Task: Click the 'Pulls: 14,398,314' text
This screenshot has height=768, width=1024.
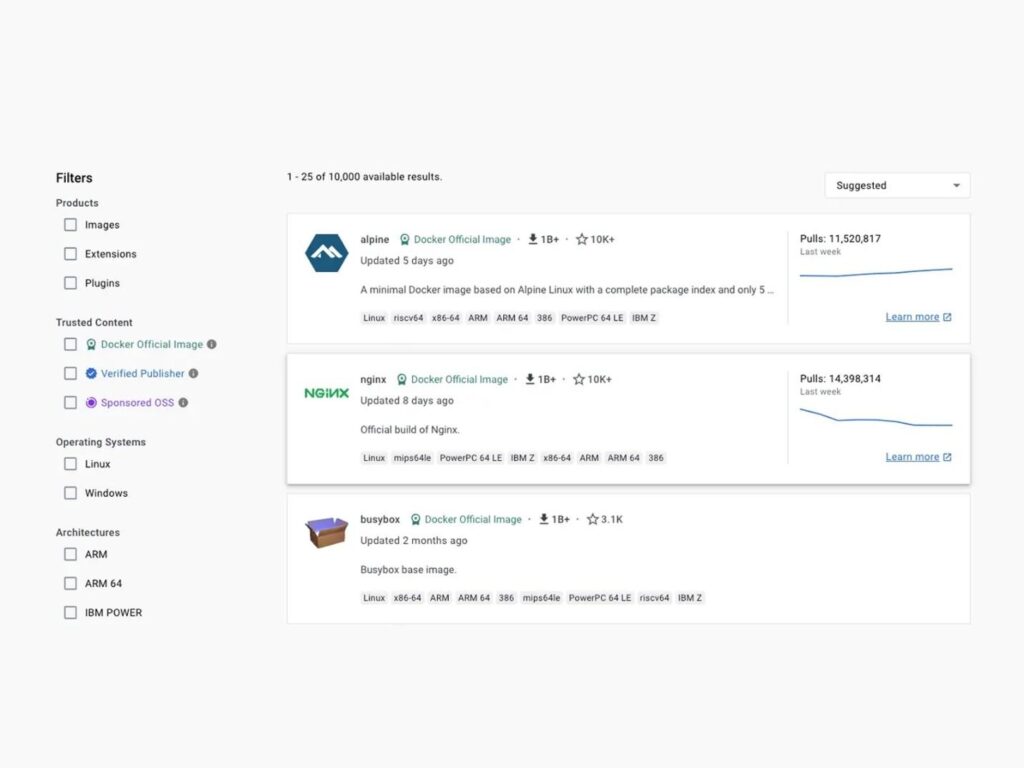Action: [x=840, y=378]
